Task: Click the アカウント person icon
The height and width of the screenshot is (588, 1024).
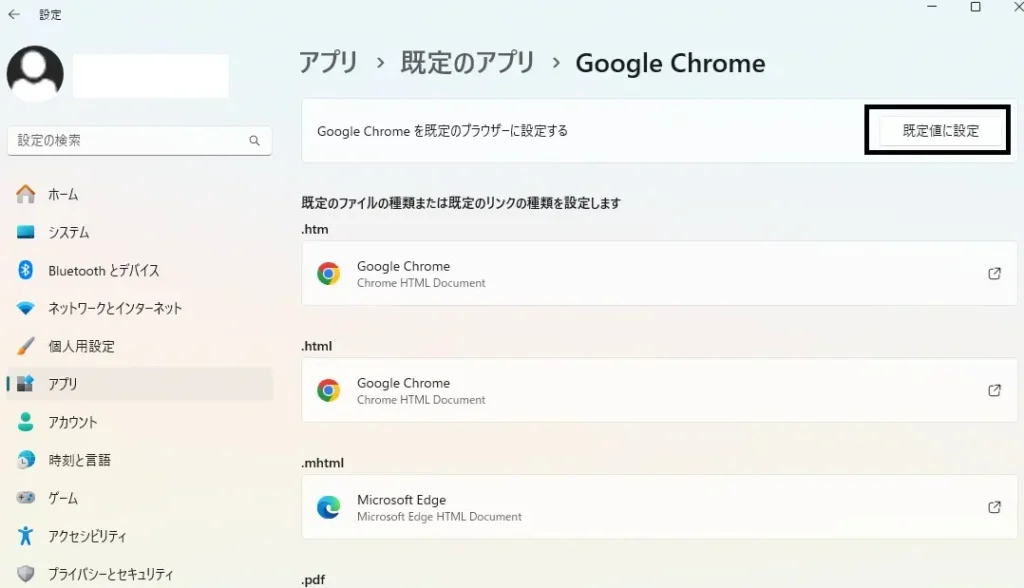Action: [25, 421]
